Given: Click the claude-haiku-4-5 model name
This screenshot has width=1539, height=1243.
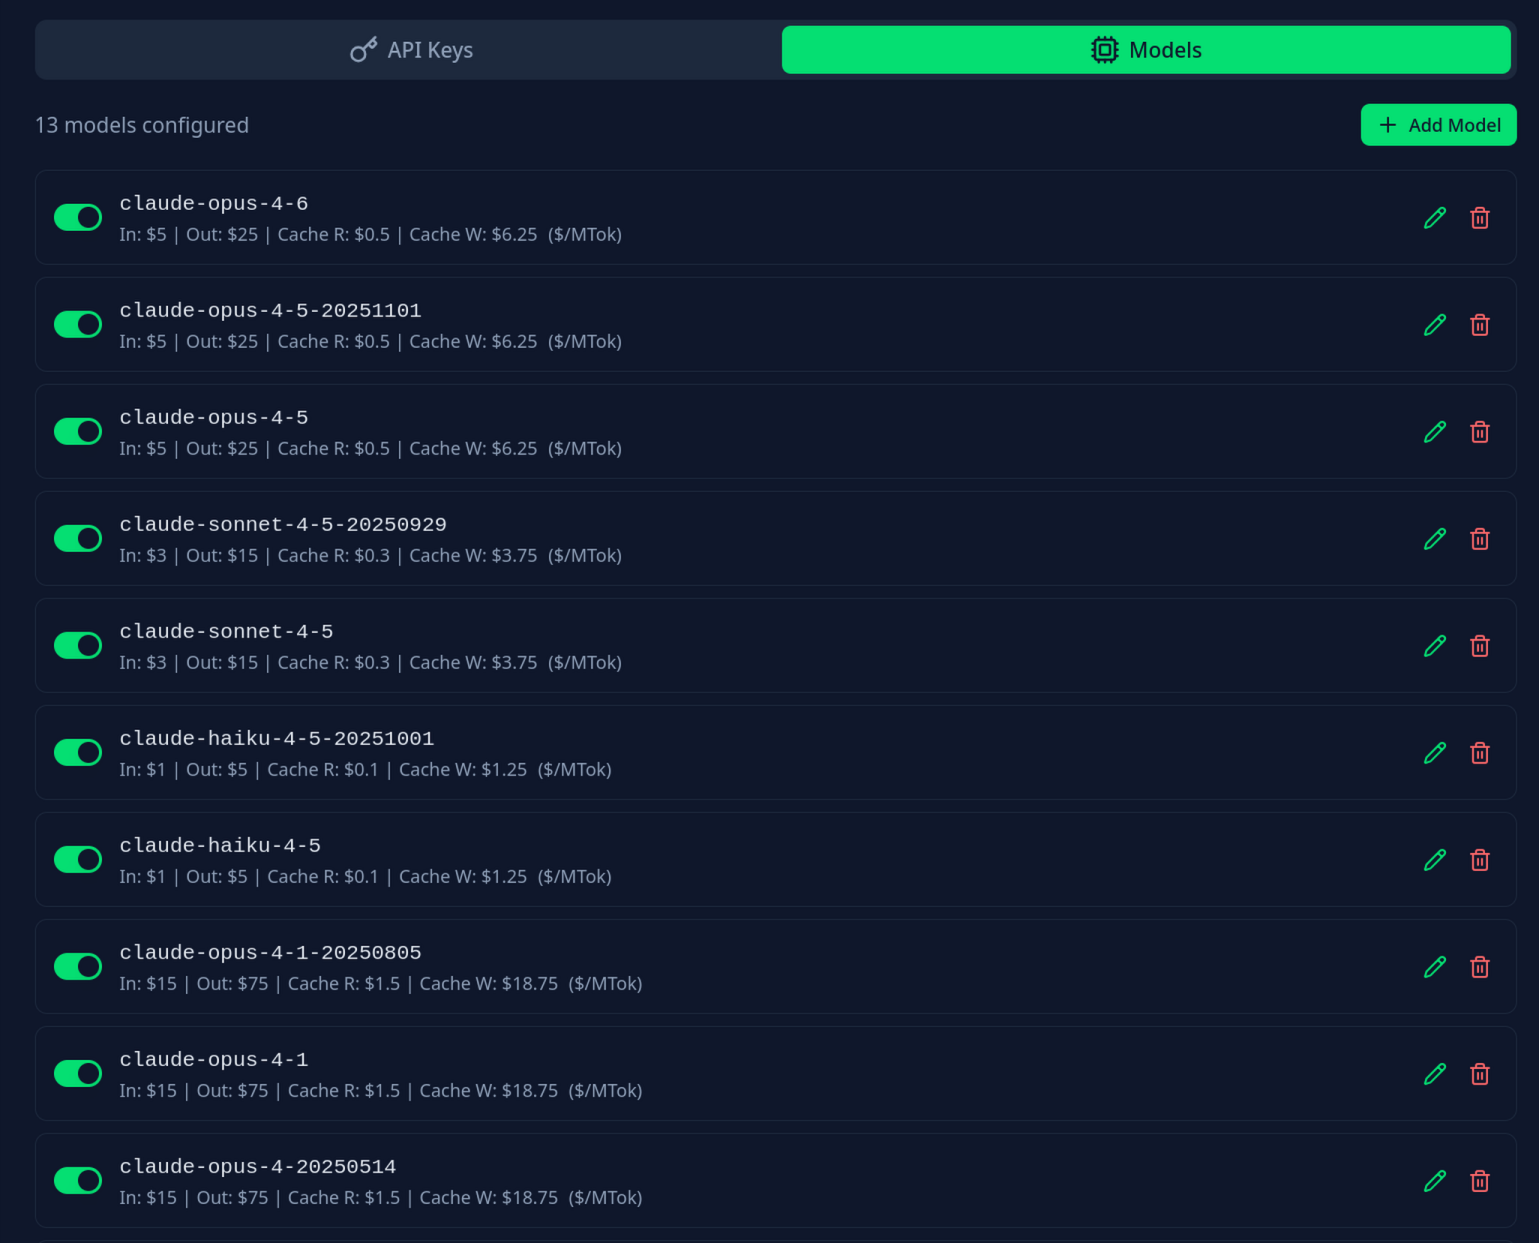Looking at the screenshot, I should pos(220,846).
